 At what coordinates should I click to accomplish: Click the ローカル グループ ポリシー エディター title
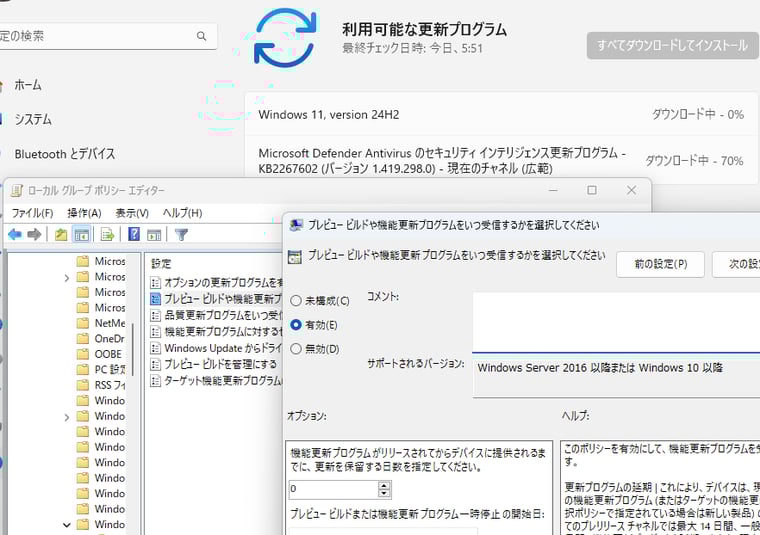[x=96, y=190]
